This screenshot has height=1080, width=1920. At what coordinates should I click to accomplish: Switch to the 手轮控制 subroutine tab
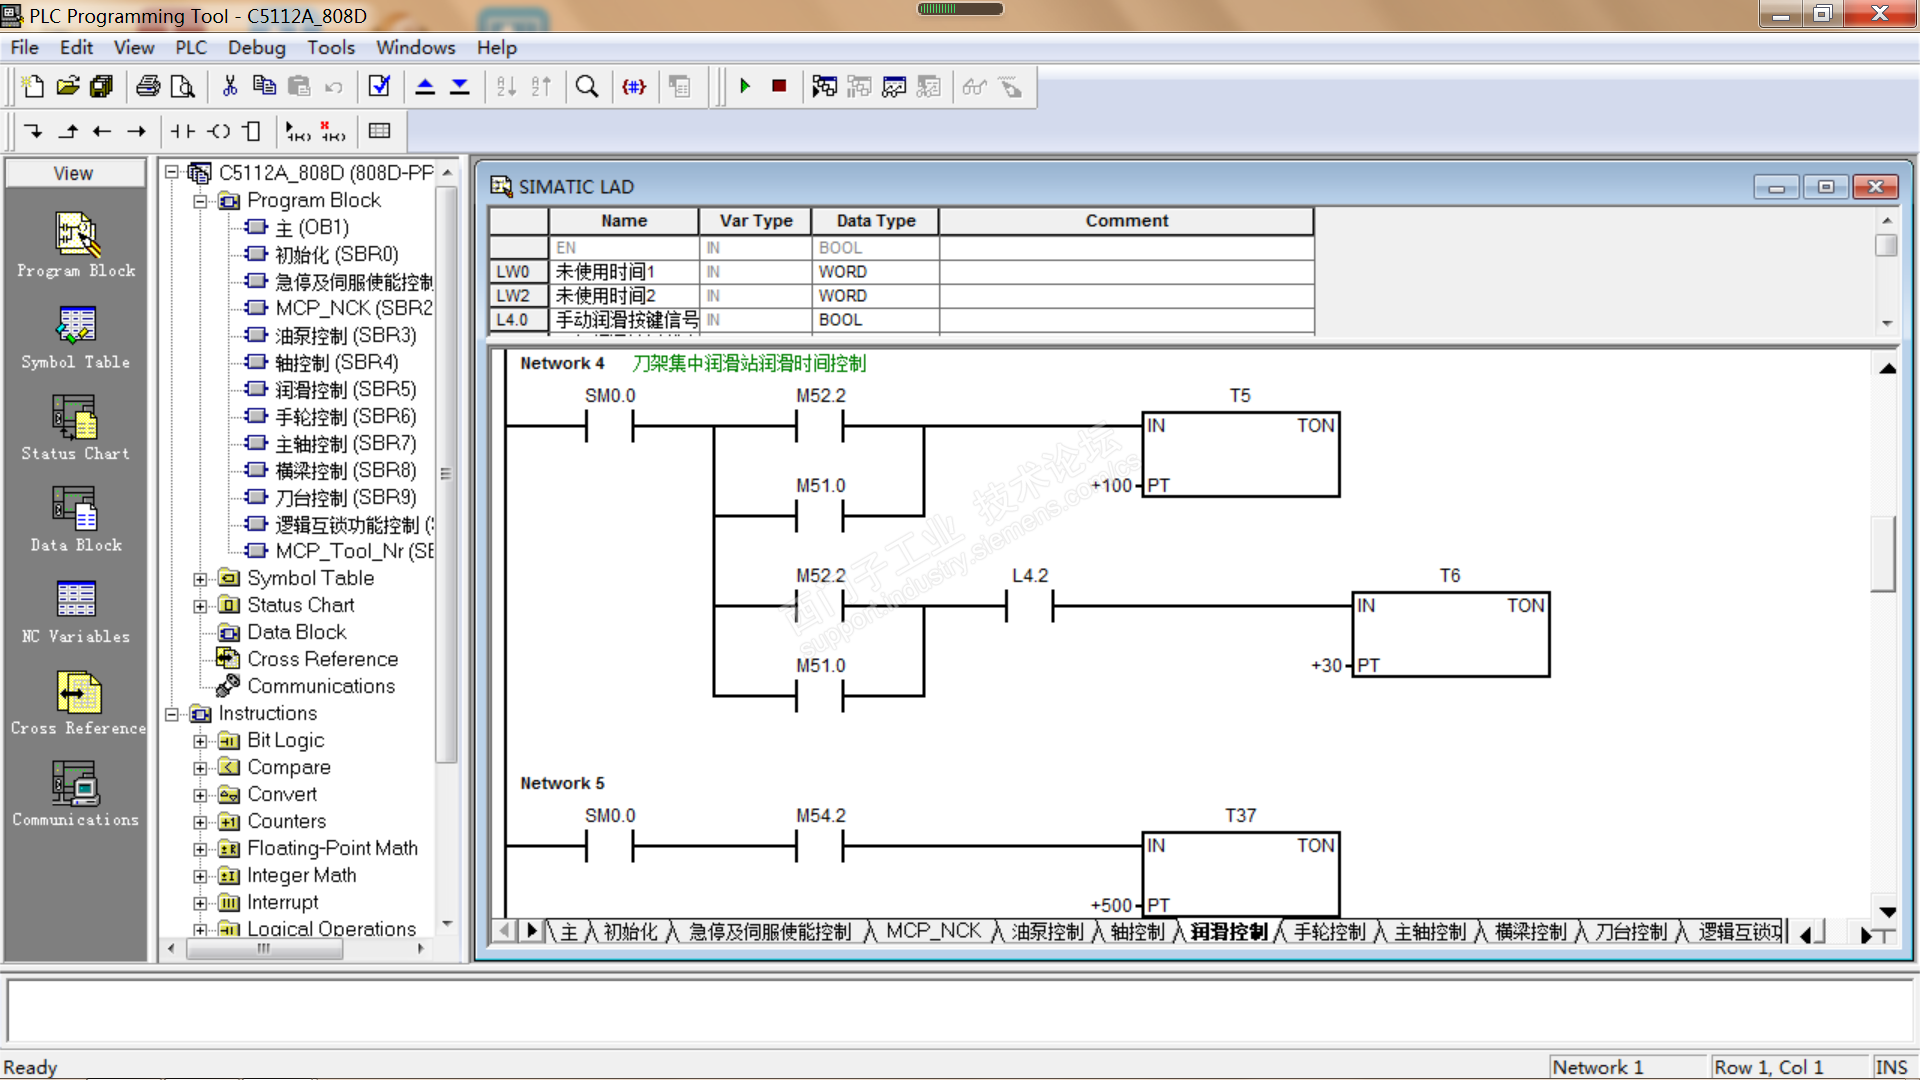[1329, 932]
